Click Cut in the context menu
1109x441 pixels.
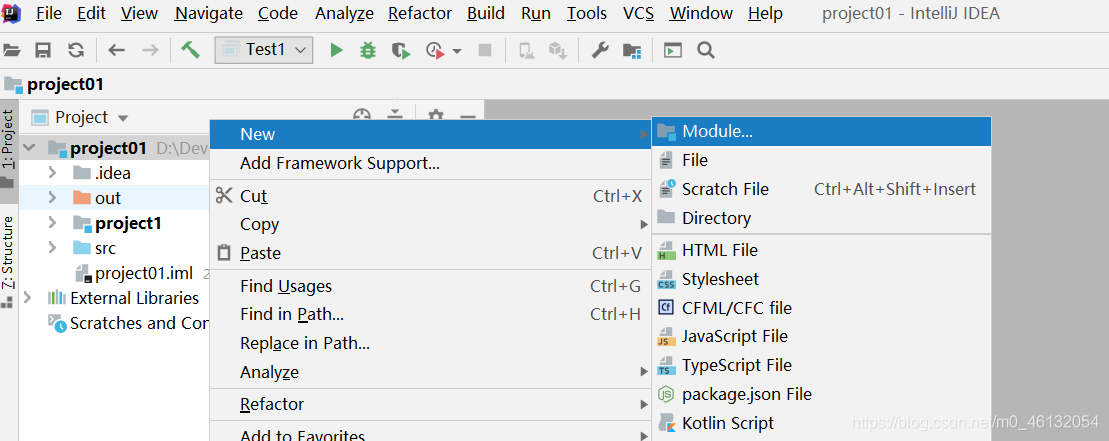coord(431,196)
